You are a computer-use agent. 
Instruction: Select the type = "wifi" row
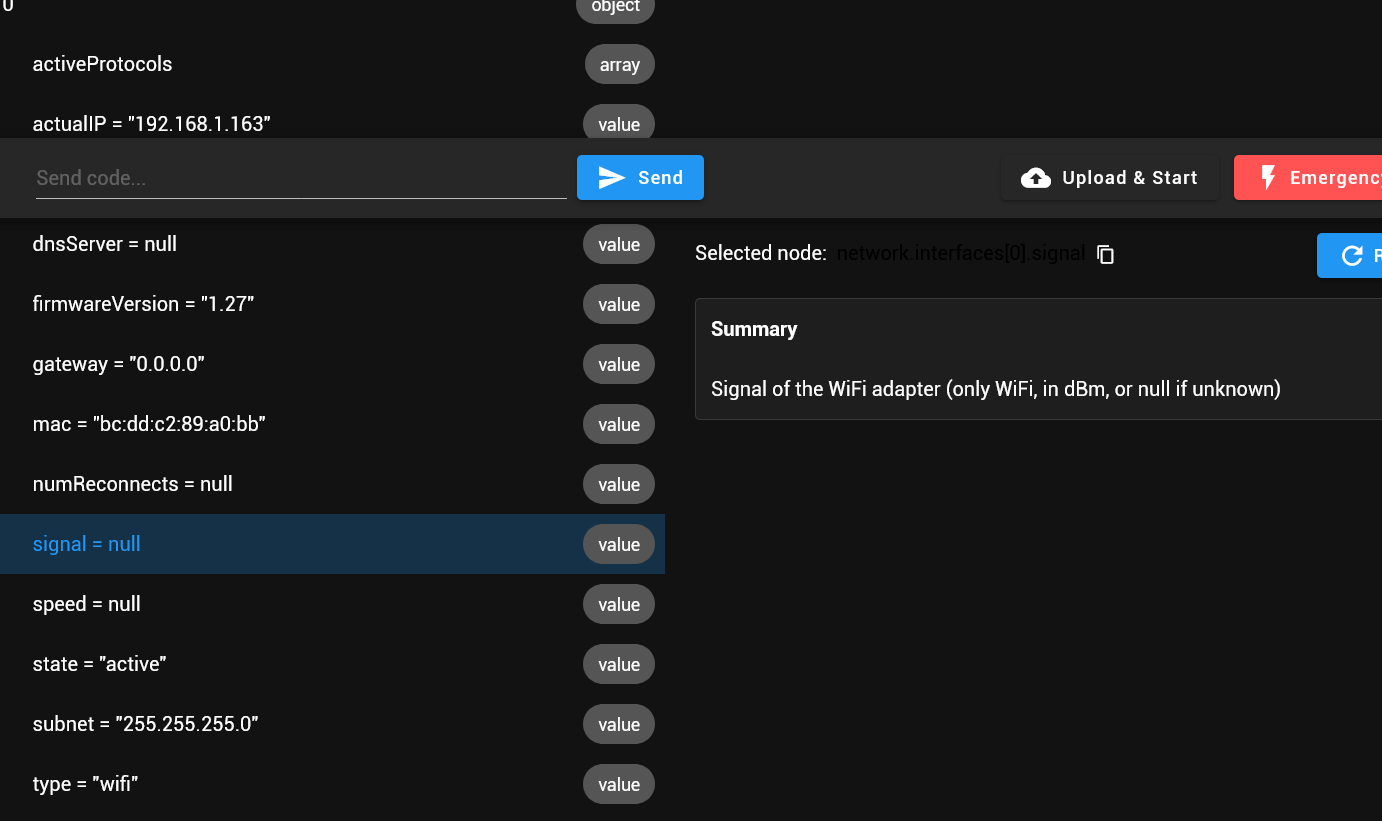[x=332, y=784]
